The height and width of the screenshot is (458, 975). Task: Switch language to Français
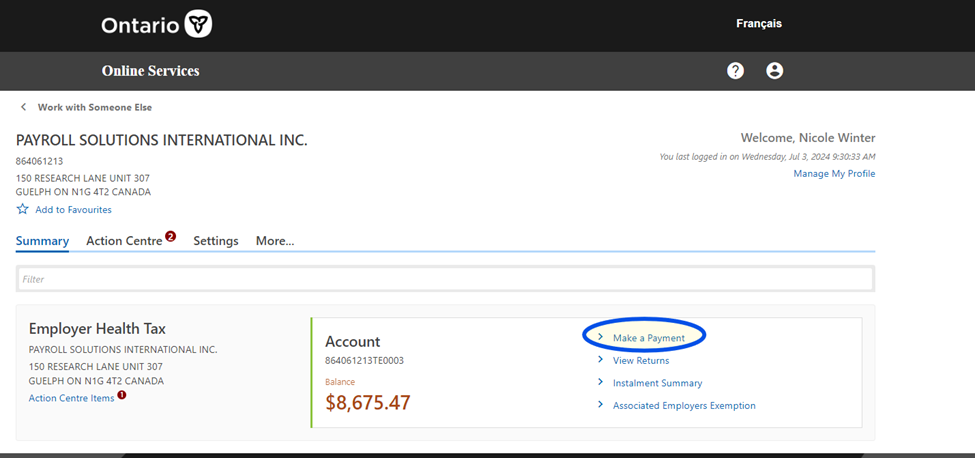[x=759, y=24]
